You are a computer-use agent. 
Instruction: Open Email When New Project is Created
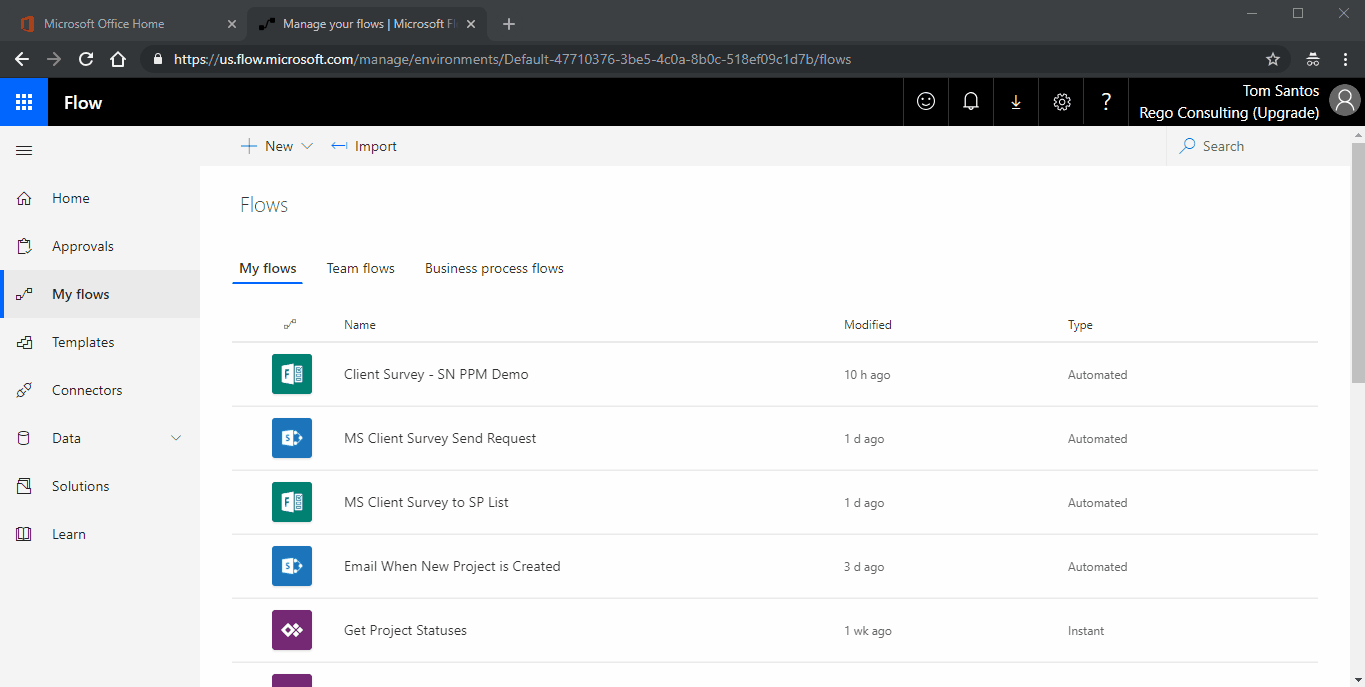pyautogui.click(x=452, y=566)
